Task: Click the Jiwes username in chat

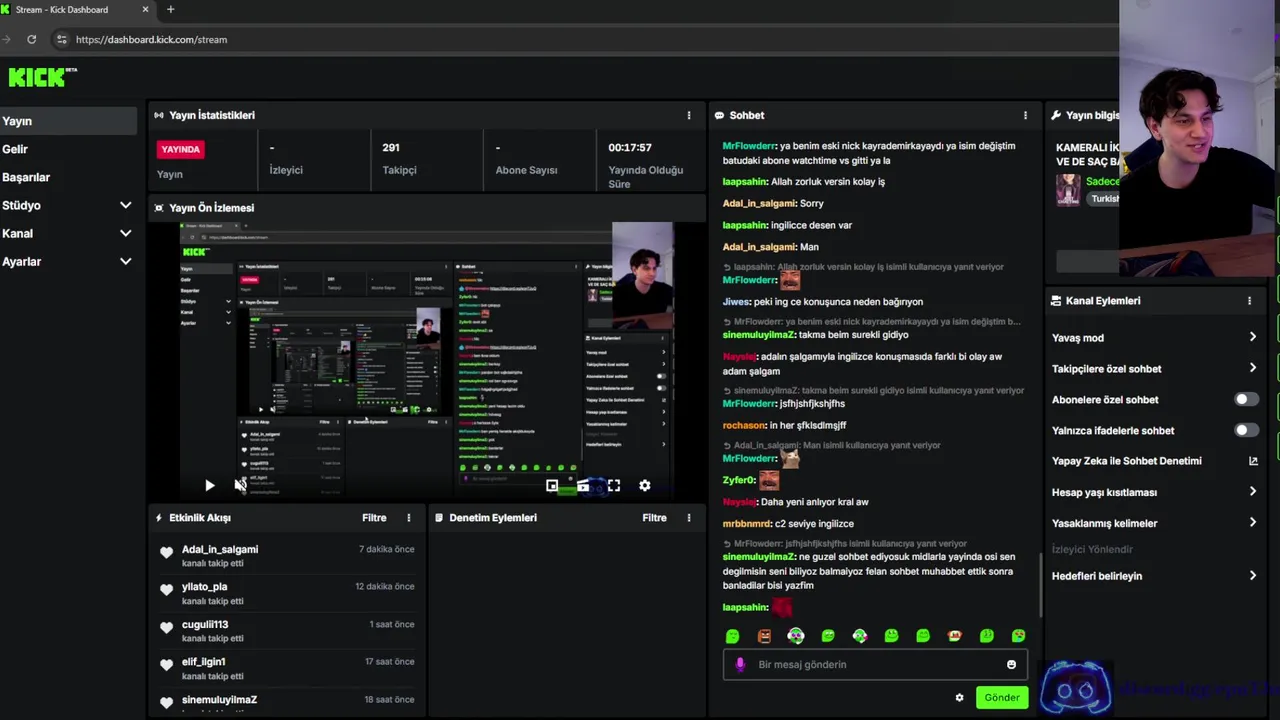Action: (x=736, y=301)
